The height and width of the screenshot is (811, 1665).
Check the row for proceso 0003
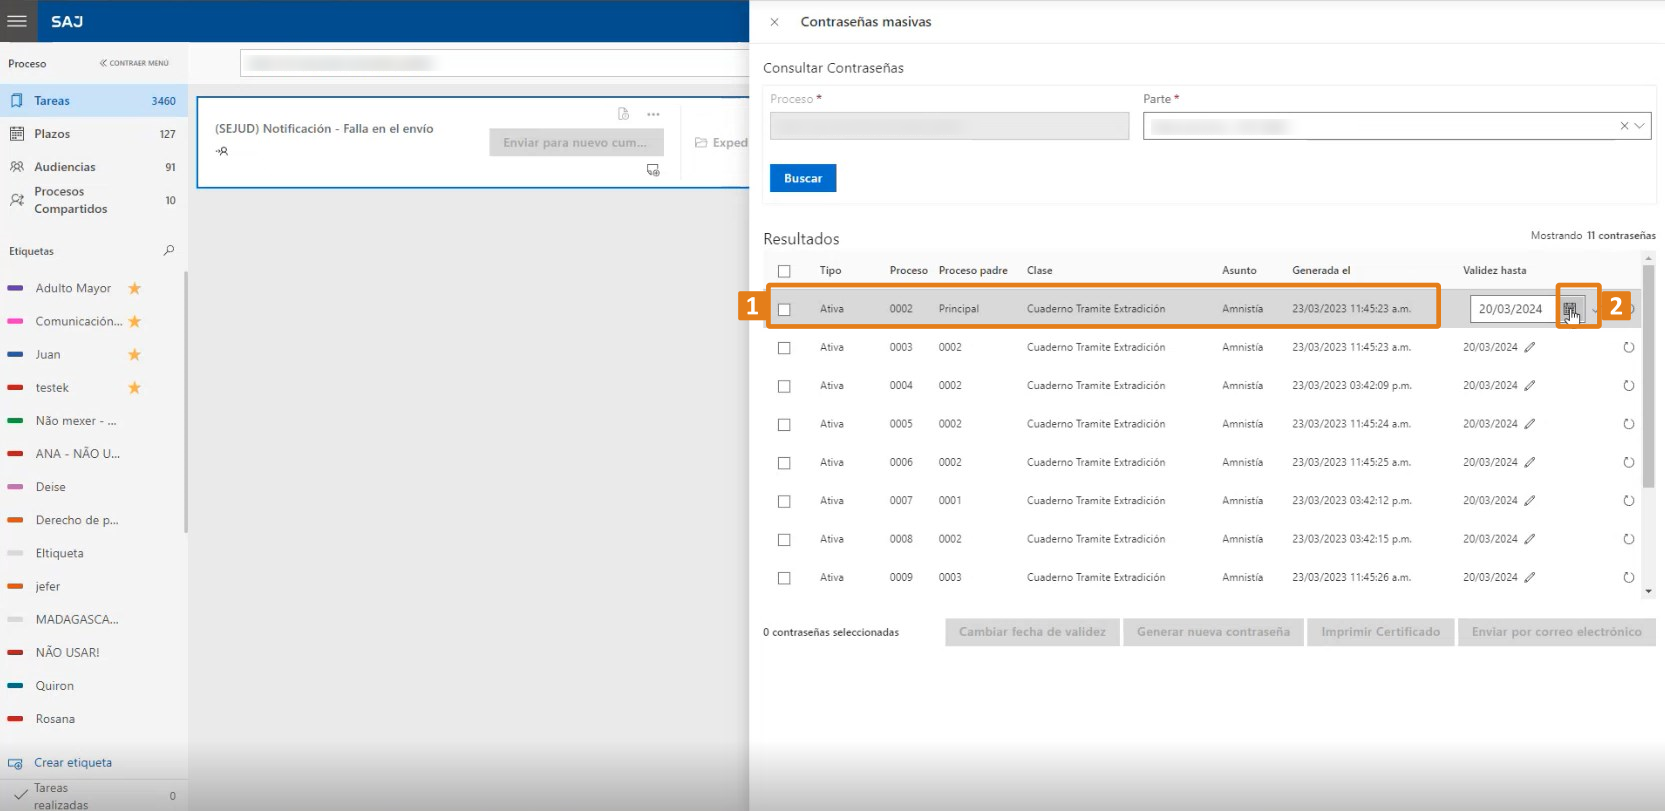pyautogui.click(x=784, y=348)
